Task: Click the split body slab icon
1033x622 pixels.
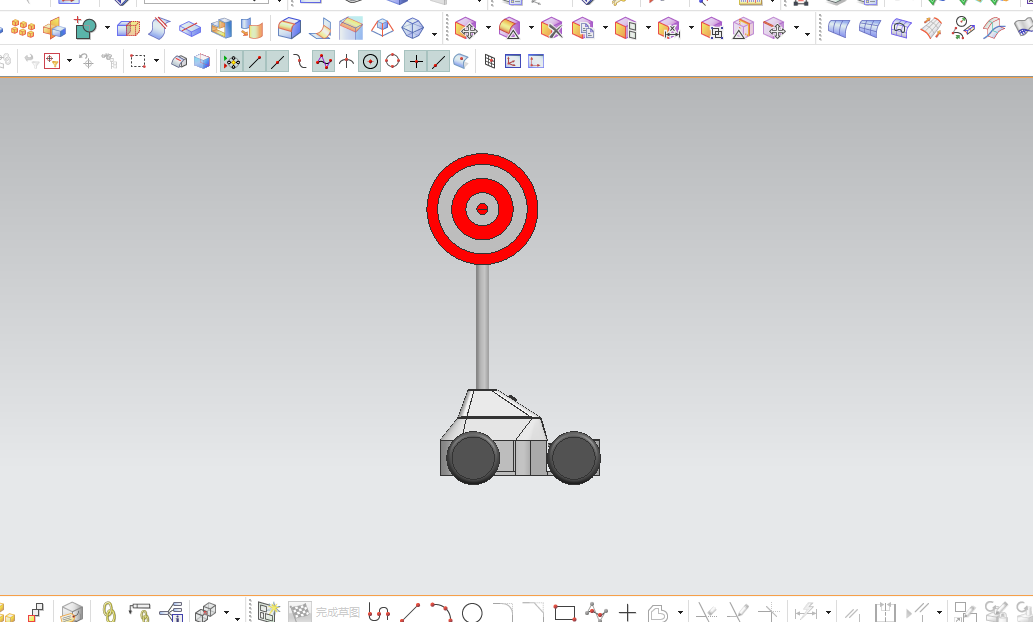Action: (190, 28)
